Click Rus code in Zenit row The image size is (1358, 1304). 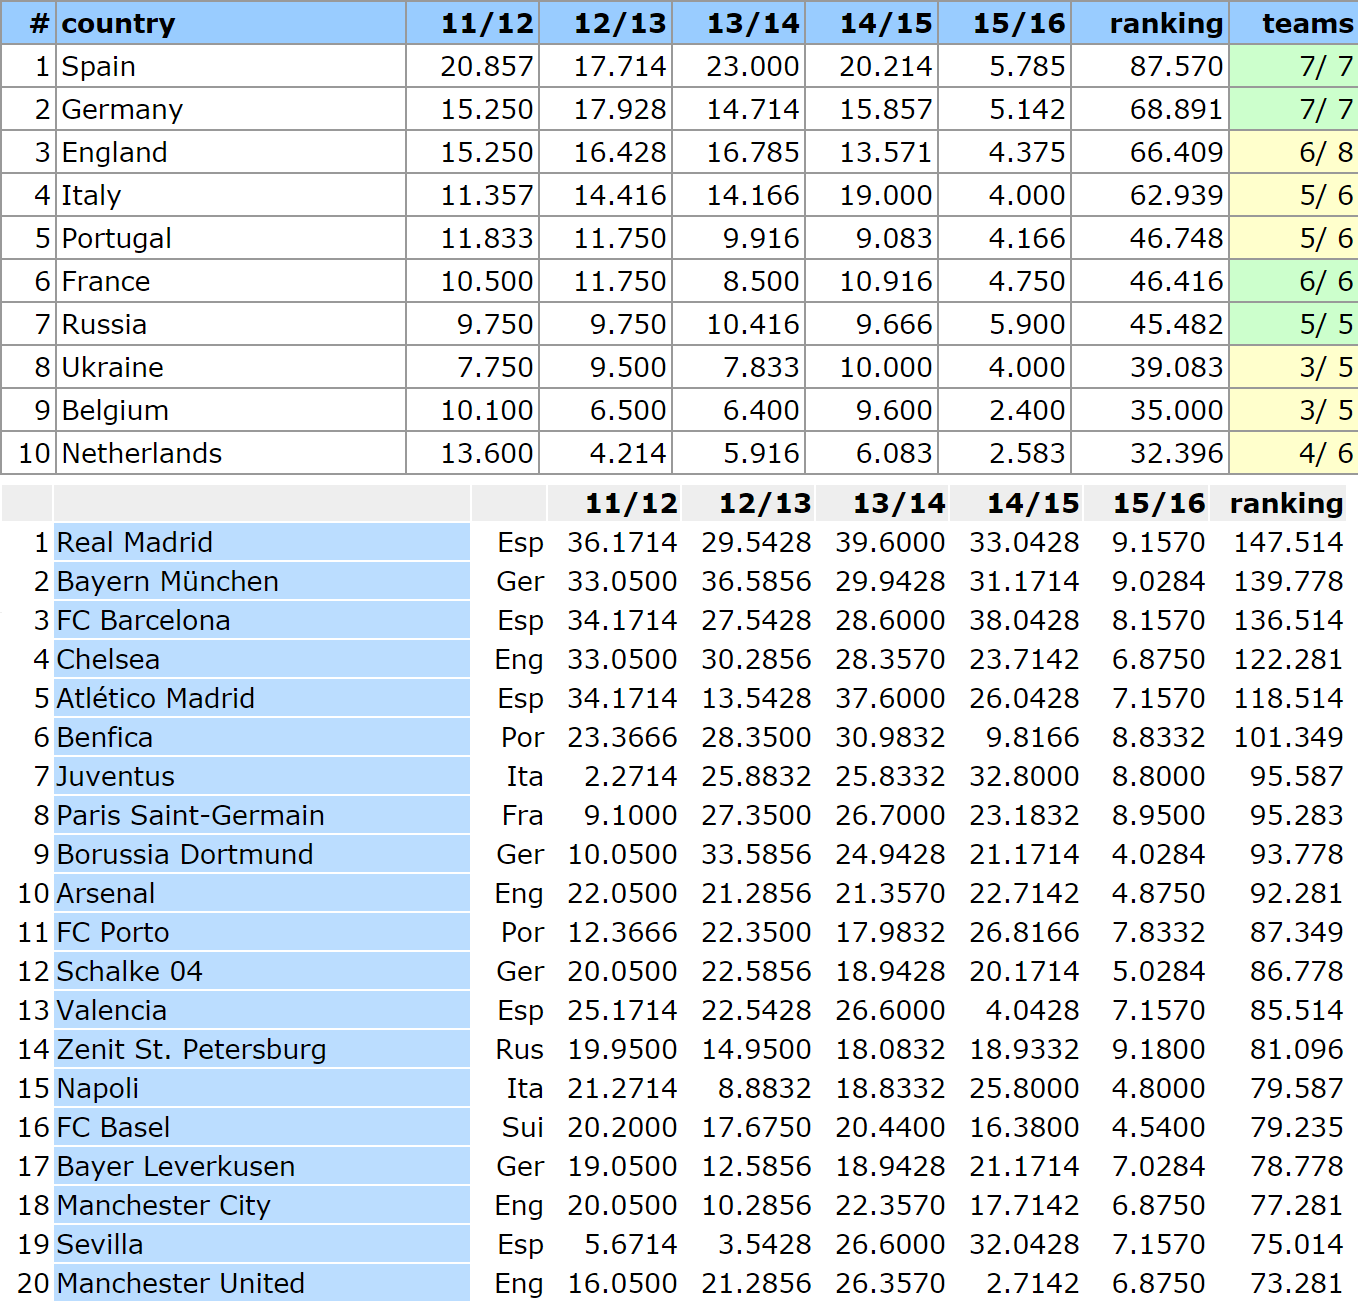click(520, 1049)
